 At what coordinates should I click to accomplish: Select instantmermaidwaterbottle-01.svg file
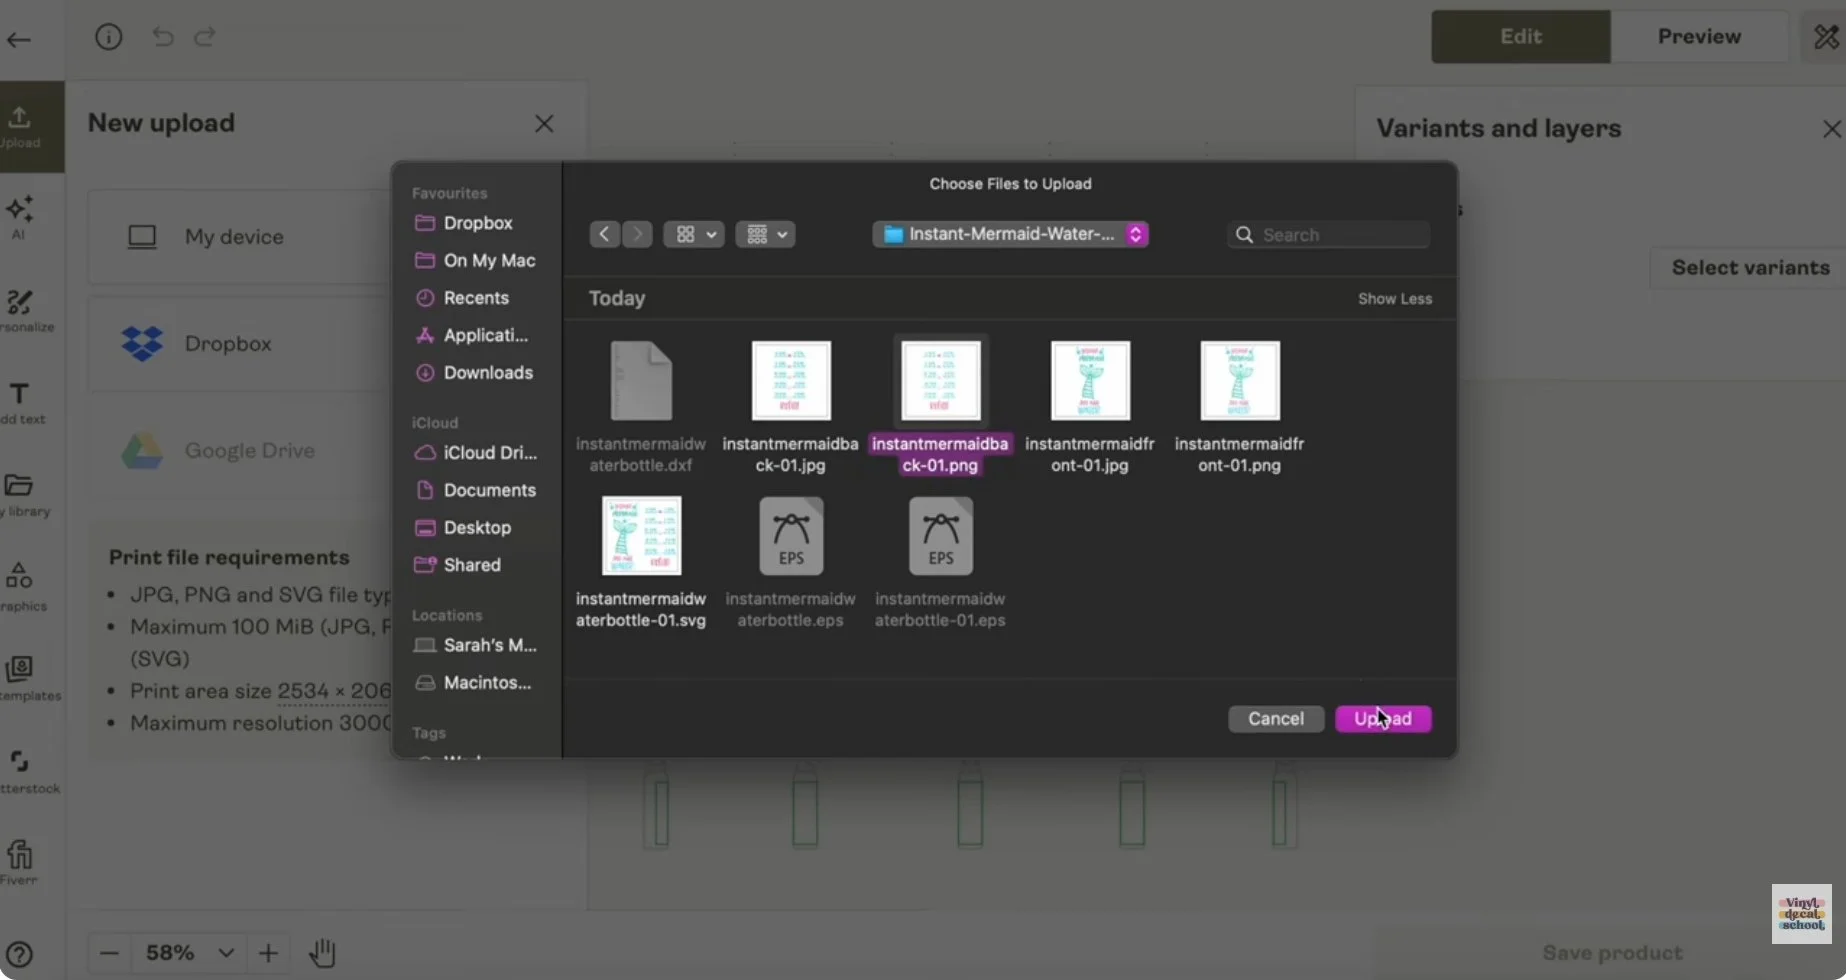641,562
